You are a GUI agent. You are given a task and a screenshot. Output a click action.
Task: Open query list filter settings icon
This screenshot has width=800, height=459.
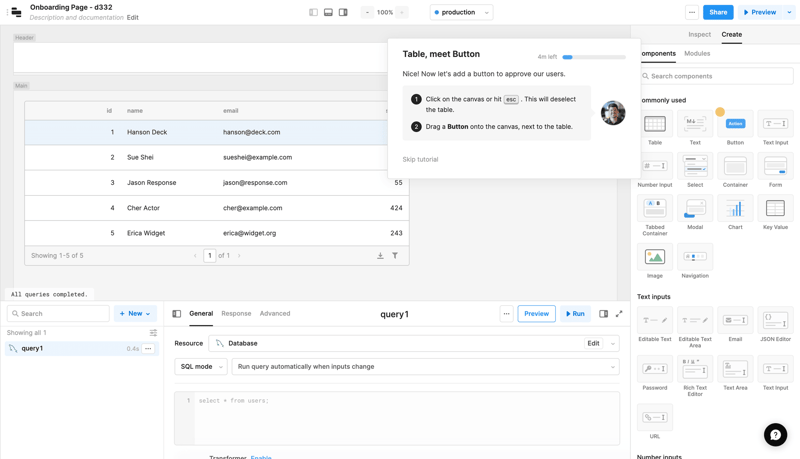click(153, 333)
